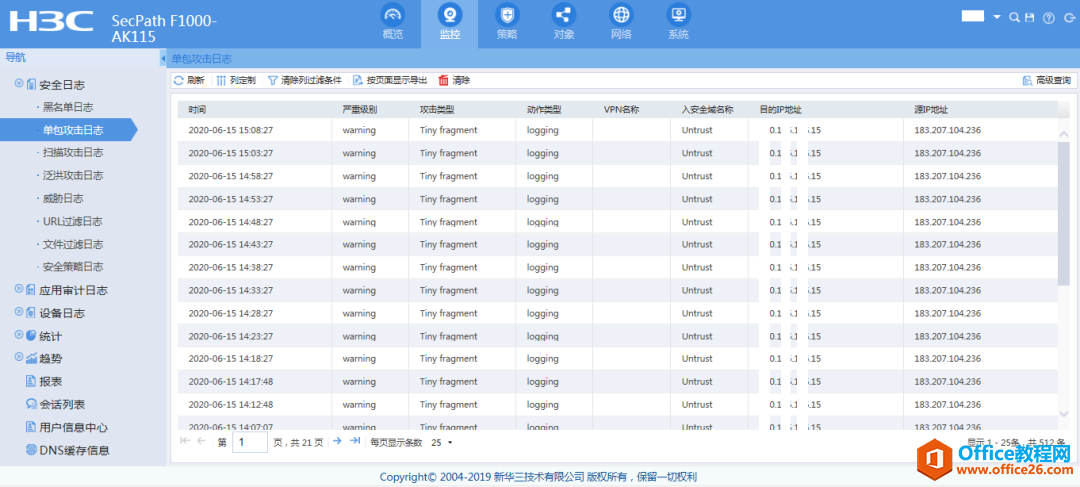Click the red 清除 clear button
The width and height of the screenshot is (1080, 487).
454,81
